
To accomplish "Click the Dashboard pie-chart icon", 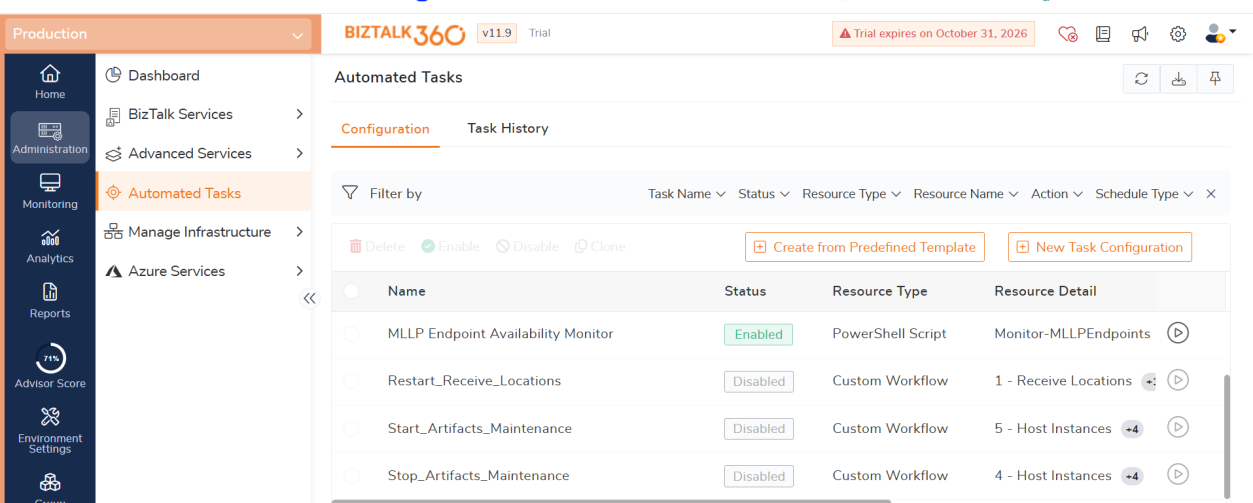I will coord(113,75).
